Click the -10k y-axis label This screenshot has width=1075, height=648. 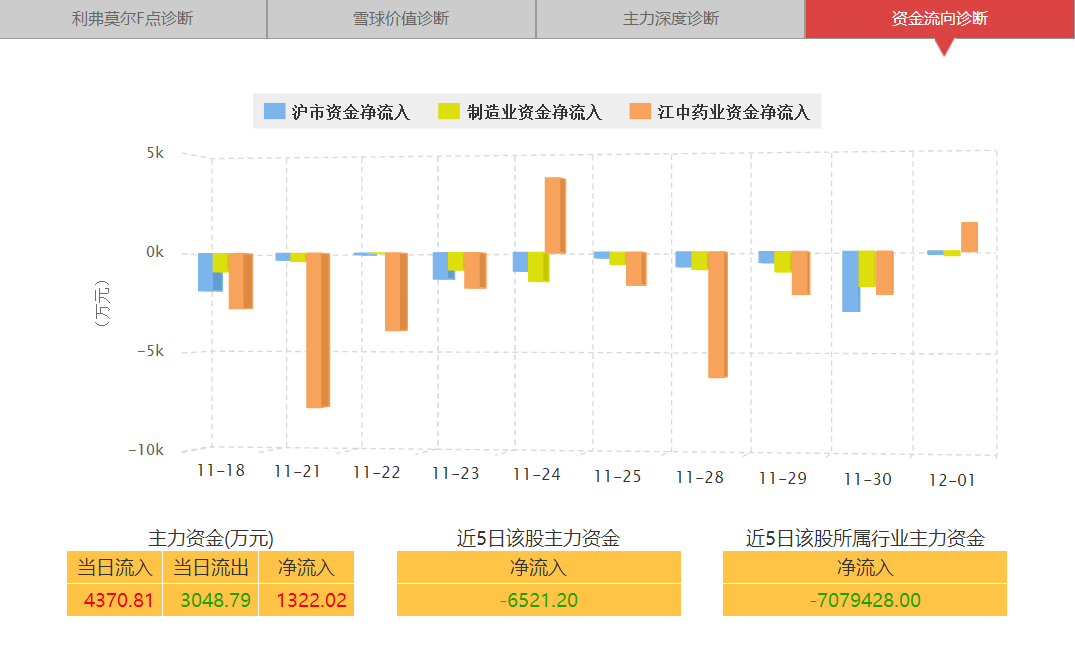146,450
